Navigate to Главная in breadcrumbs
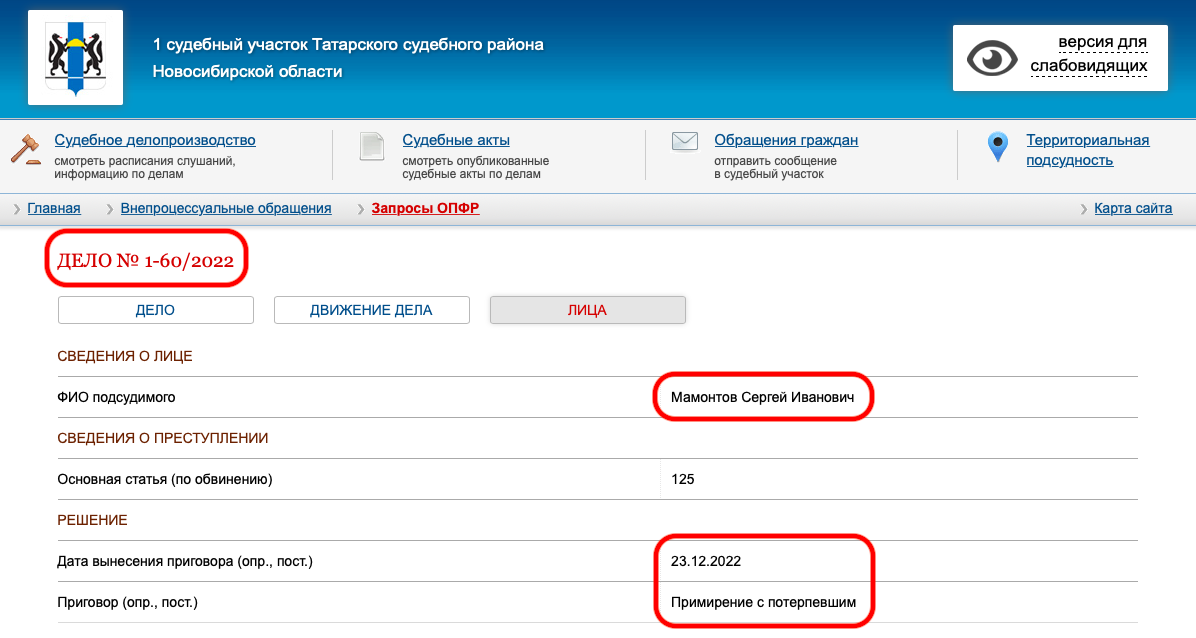This screenshot has height=638, width=1196. (x=54, y=208)
